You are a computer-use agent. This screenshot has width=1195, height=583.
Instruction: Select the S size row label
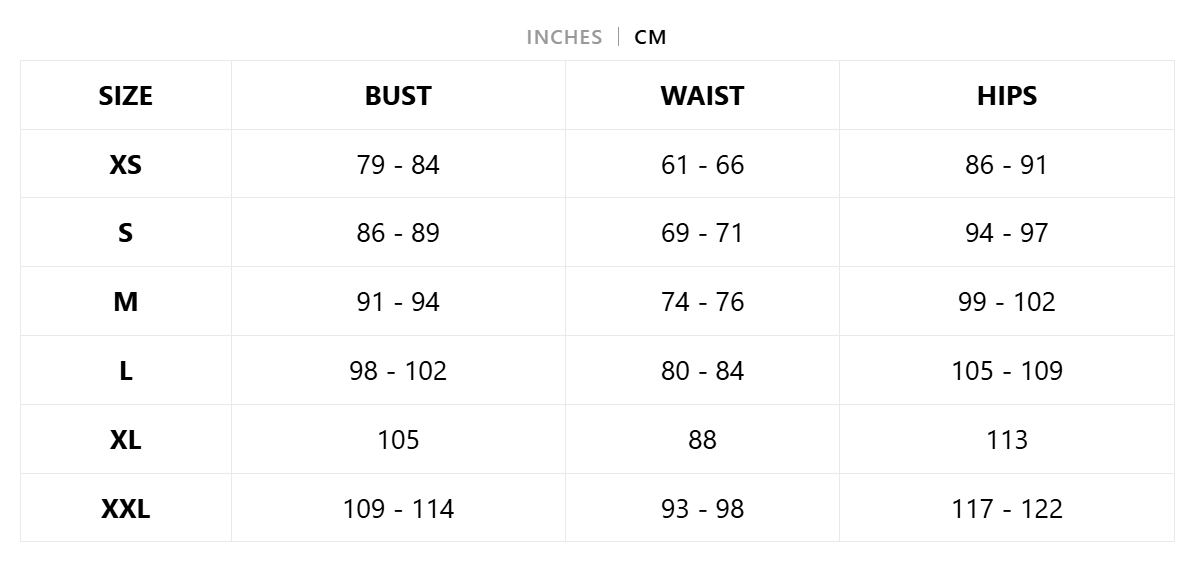[126, 233]
